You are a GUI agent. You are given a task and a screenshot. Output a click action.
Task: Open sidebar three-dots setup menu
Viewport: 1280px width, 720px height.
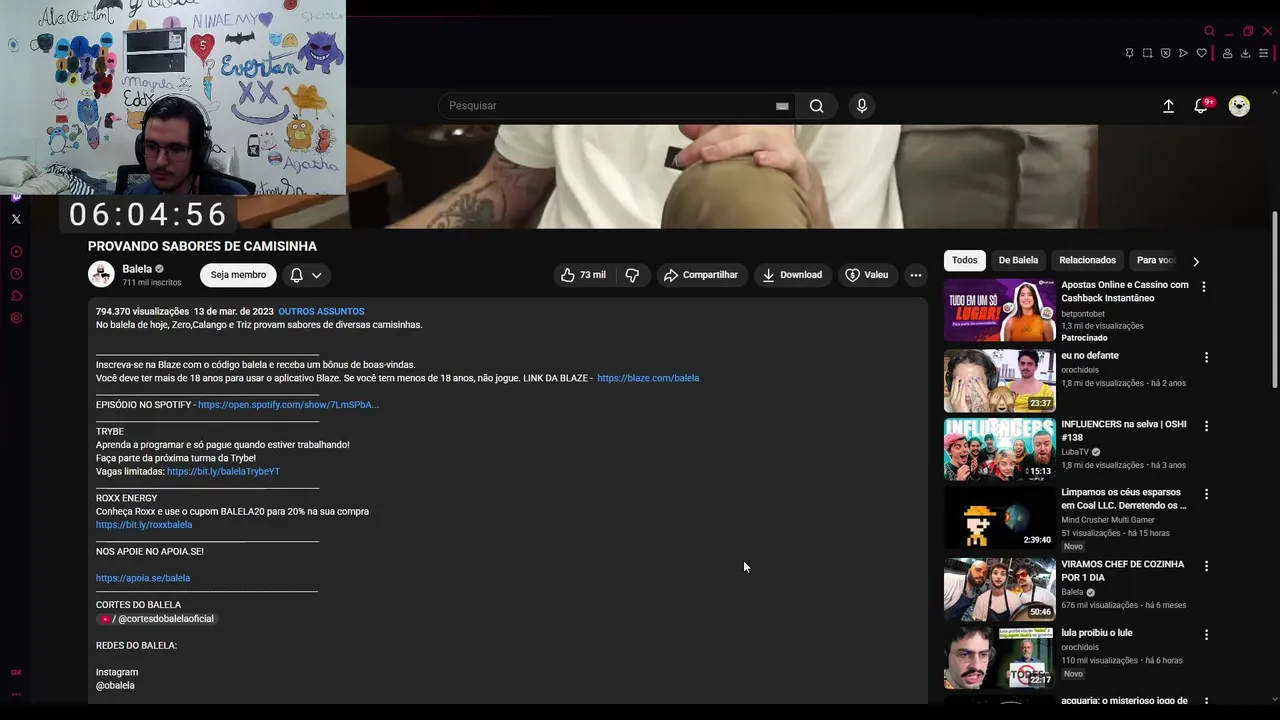(16, 694)
